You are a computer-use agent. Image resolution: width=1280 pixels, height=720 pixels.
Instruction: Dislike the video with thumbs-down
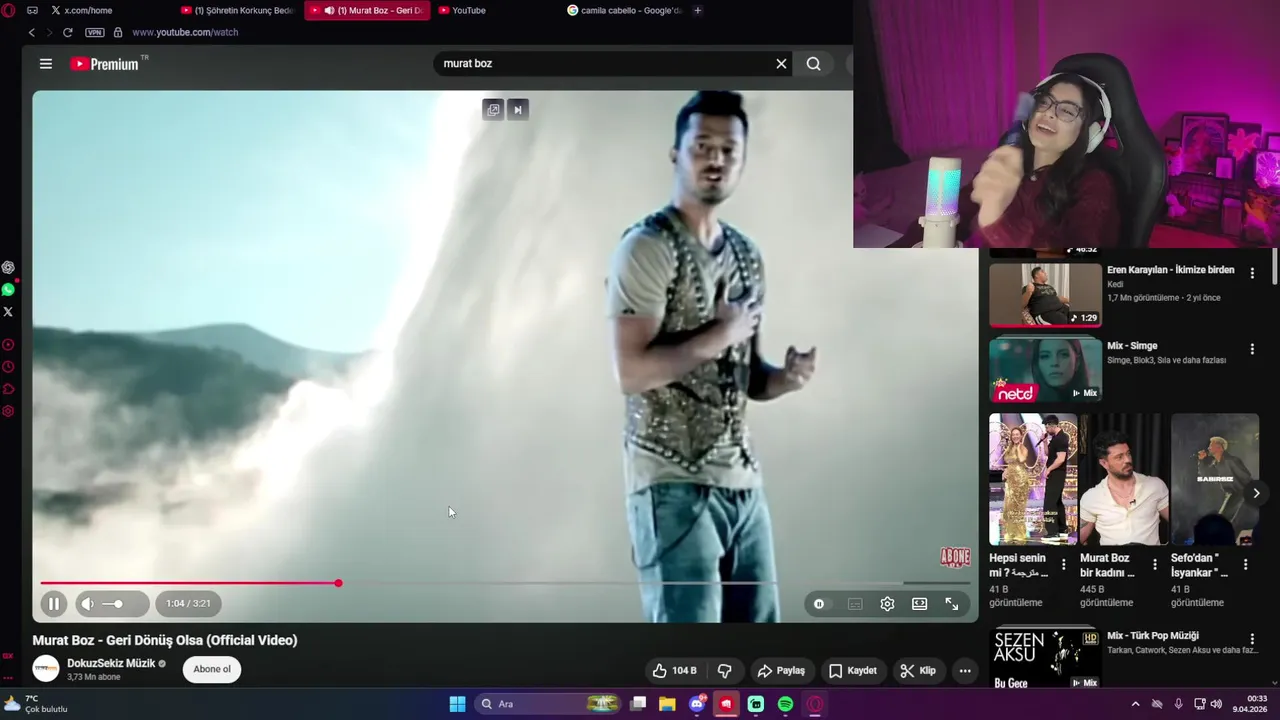pyautogui.click(x=725, y=671)
